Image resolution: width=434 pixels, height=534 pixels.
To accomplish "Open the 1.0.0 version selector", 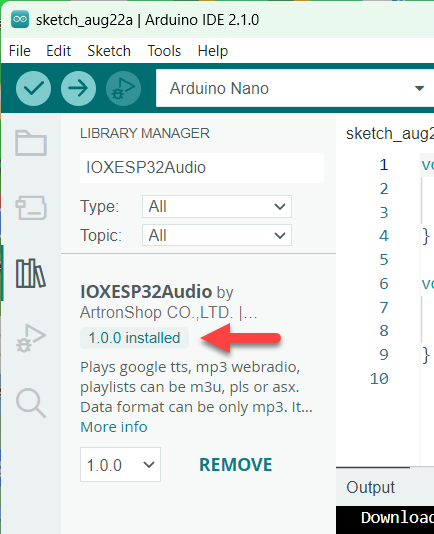I will pyautogui.click(x=120, y=465).
